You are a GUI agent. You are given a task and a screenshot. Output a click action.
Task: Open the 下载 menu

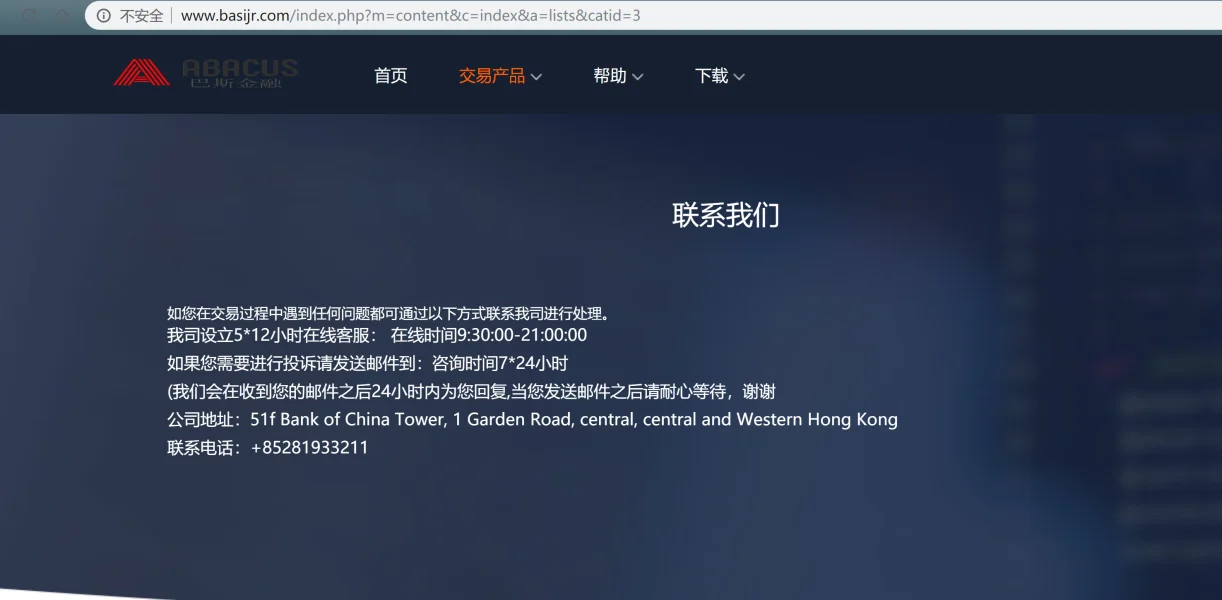[x=711, y=76]
